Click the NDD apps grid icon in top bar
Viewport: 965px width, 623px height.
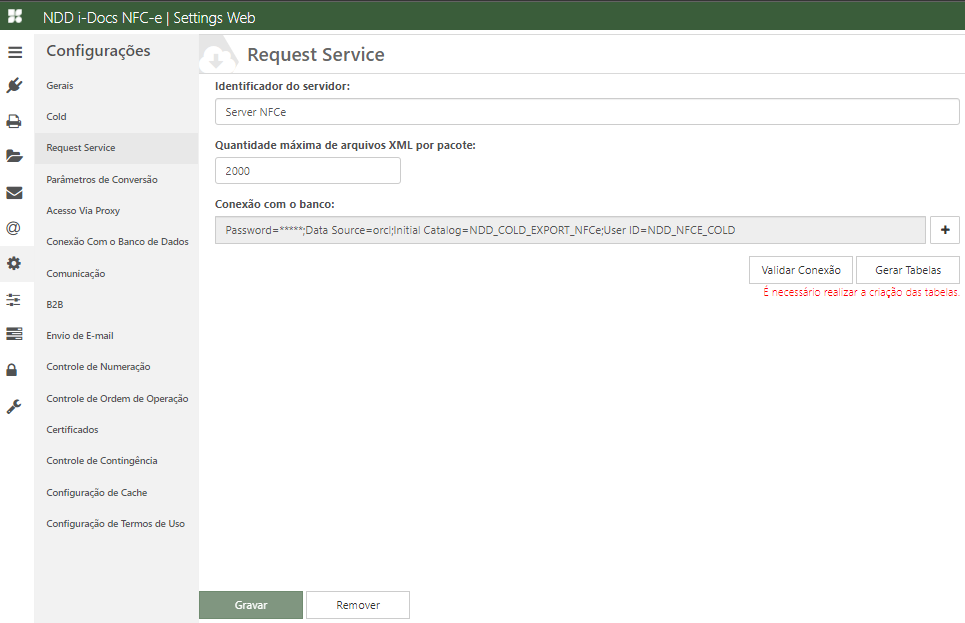(15, 16)
